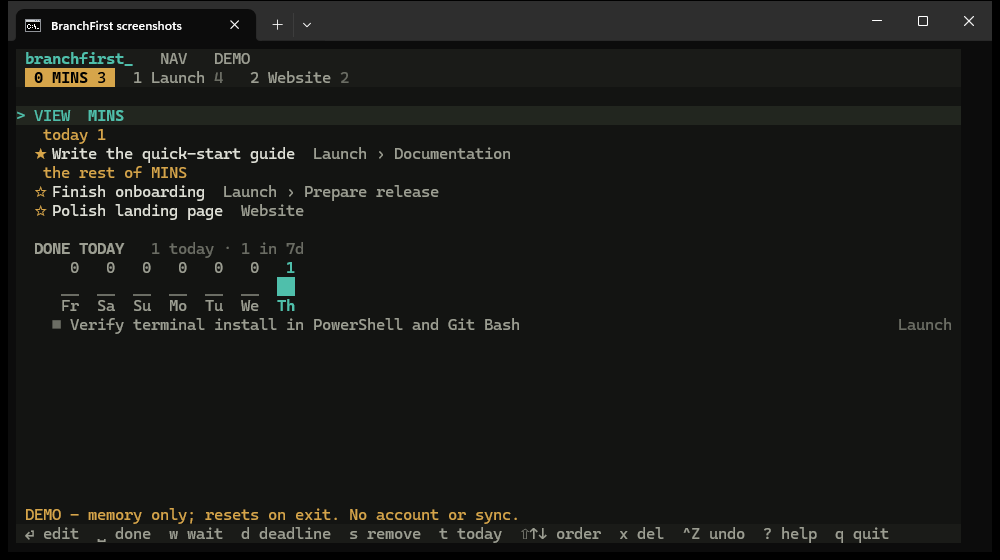Click the branchfirst_ logo text
Image resolution: width=1000 pixels, height=560 pixels.
coord(79,59)
